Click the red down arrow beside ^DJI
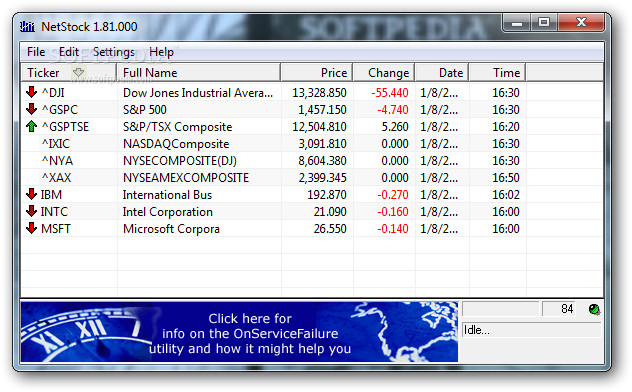Viewport: 632px width, 392px height. (31, 92)
